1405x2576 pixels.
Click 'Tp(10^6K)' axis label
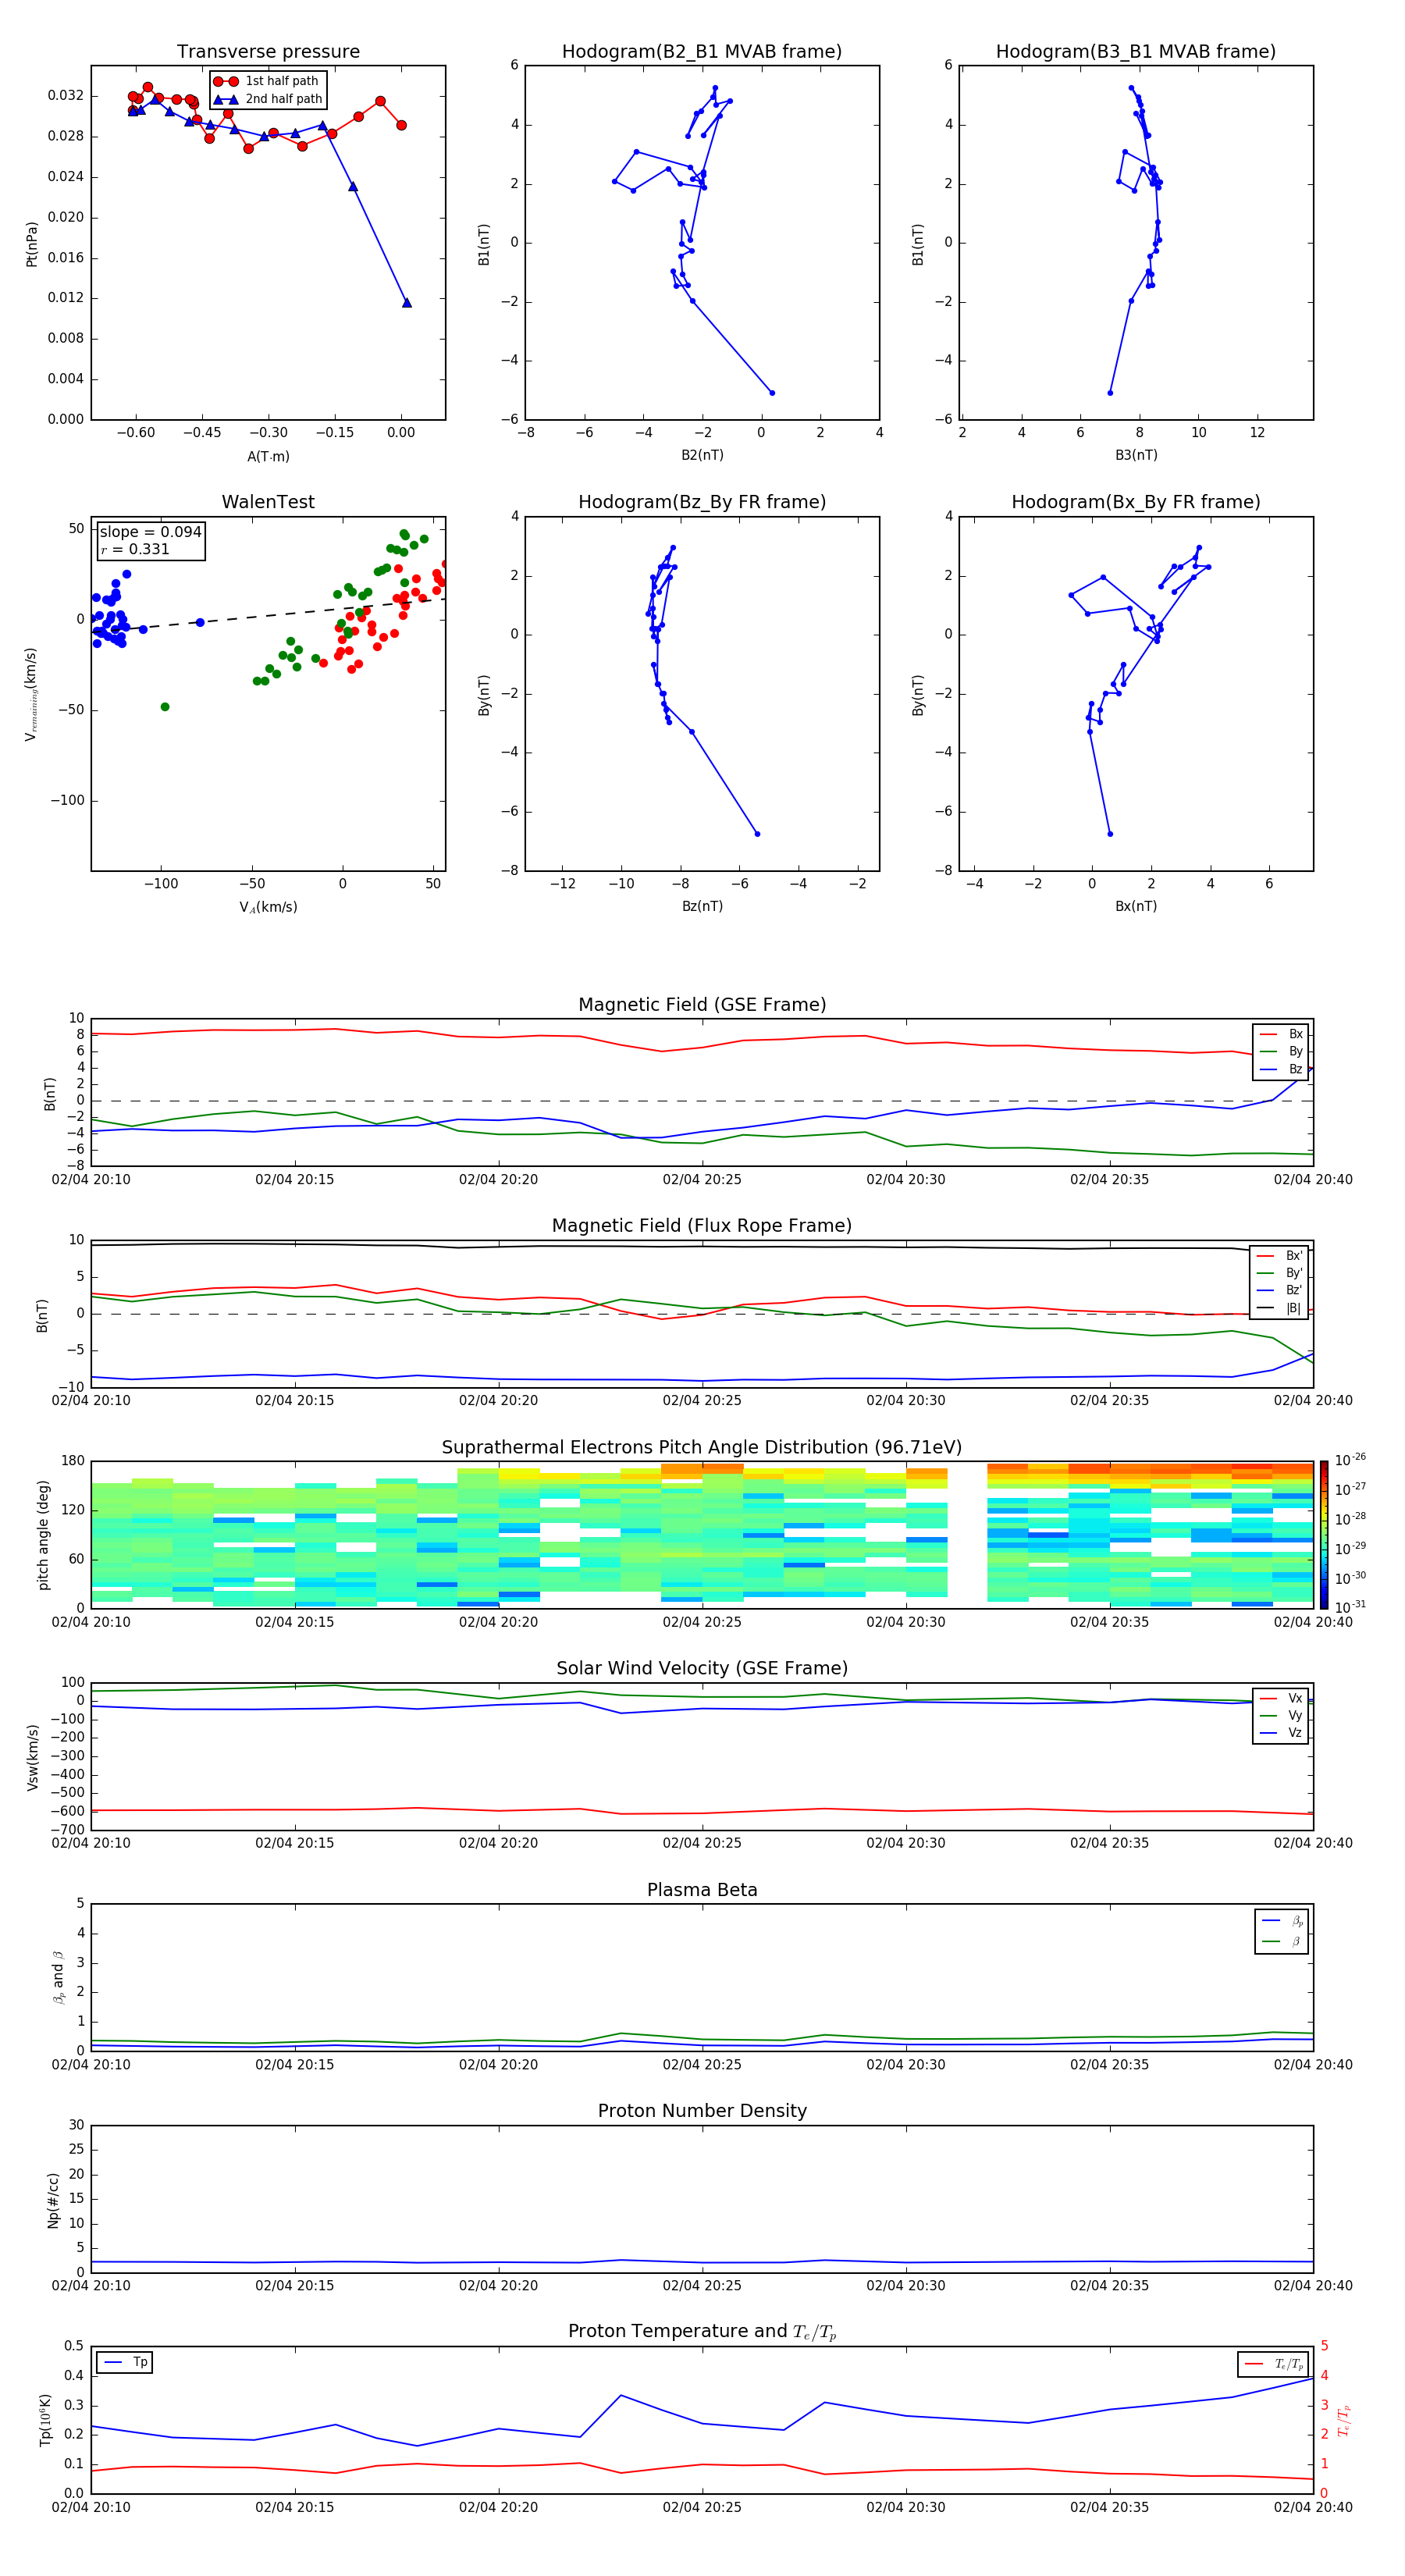tap(45, 2420)
